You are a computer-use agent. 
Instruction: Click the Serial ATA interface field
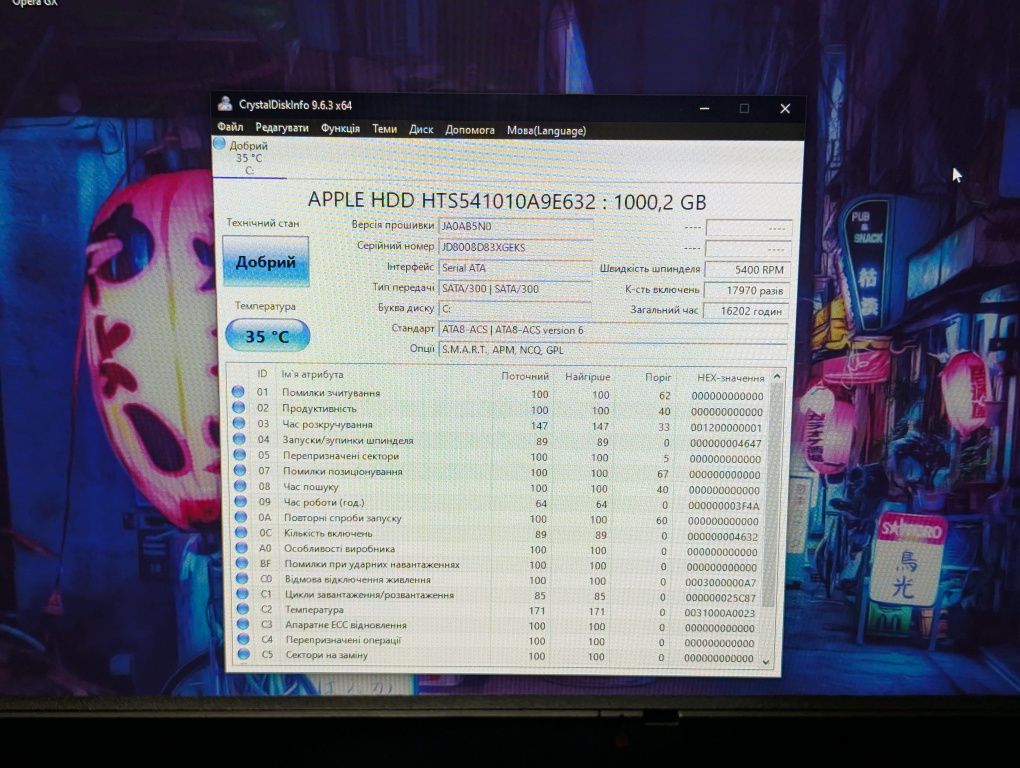pyautogui.click(x=515, y=268)
